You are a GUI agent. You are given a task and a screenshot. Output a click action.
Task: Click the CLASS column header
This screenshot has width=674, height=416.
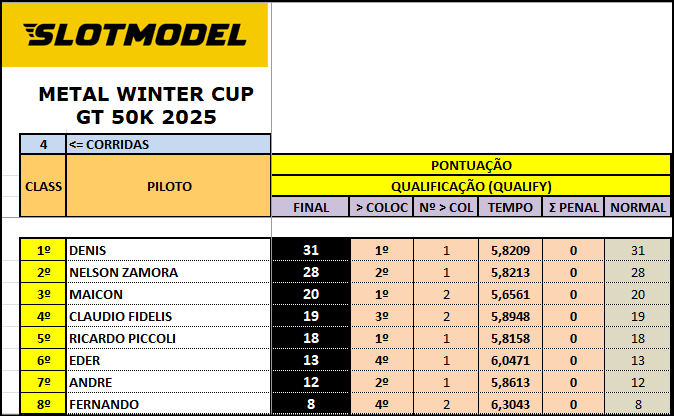[x=43, y=186]
